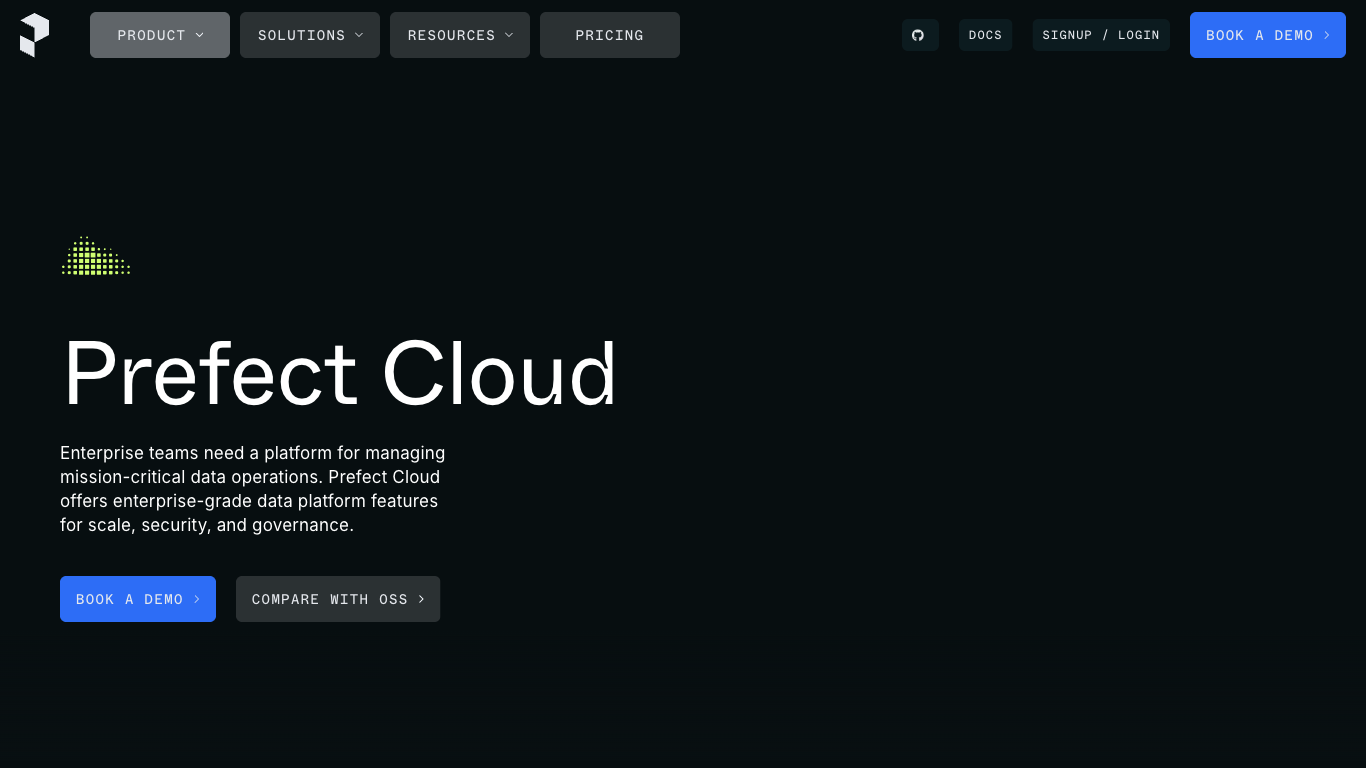Open the Pricing page

click(610, 35)
